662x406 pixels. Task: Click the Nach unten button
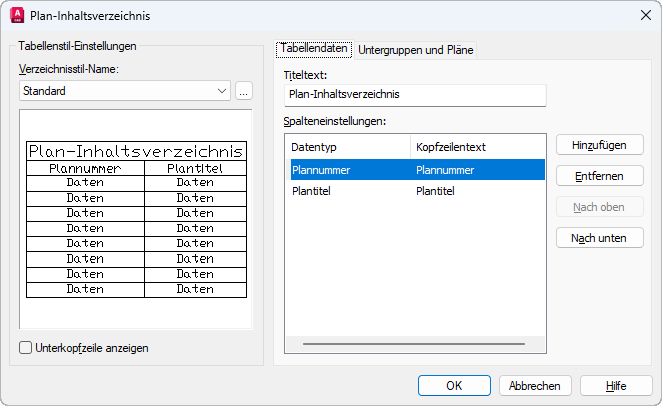[x=600, y=238]
